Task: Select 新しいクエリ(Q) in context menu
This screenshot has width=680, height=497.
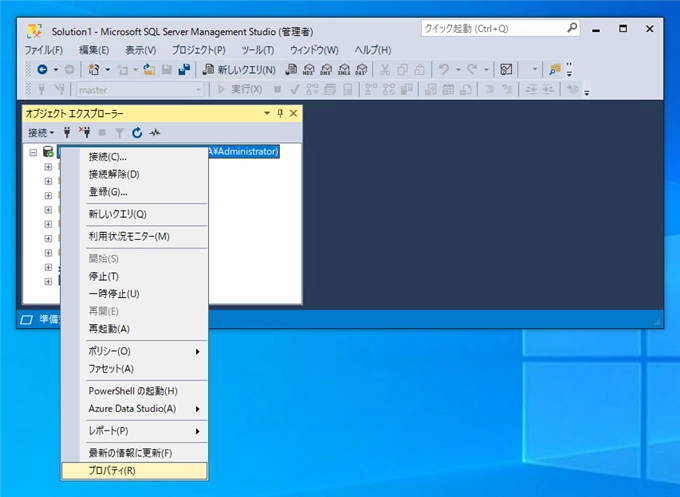Action: point(134,214)
